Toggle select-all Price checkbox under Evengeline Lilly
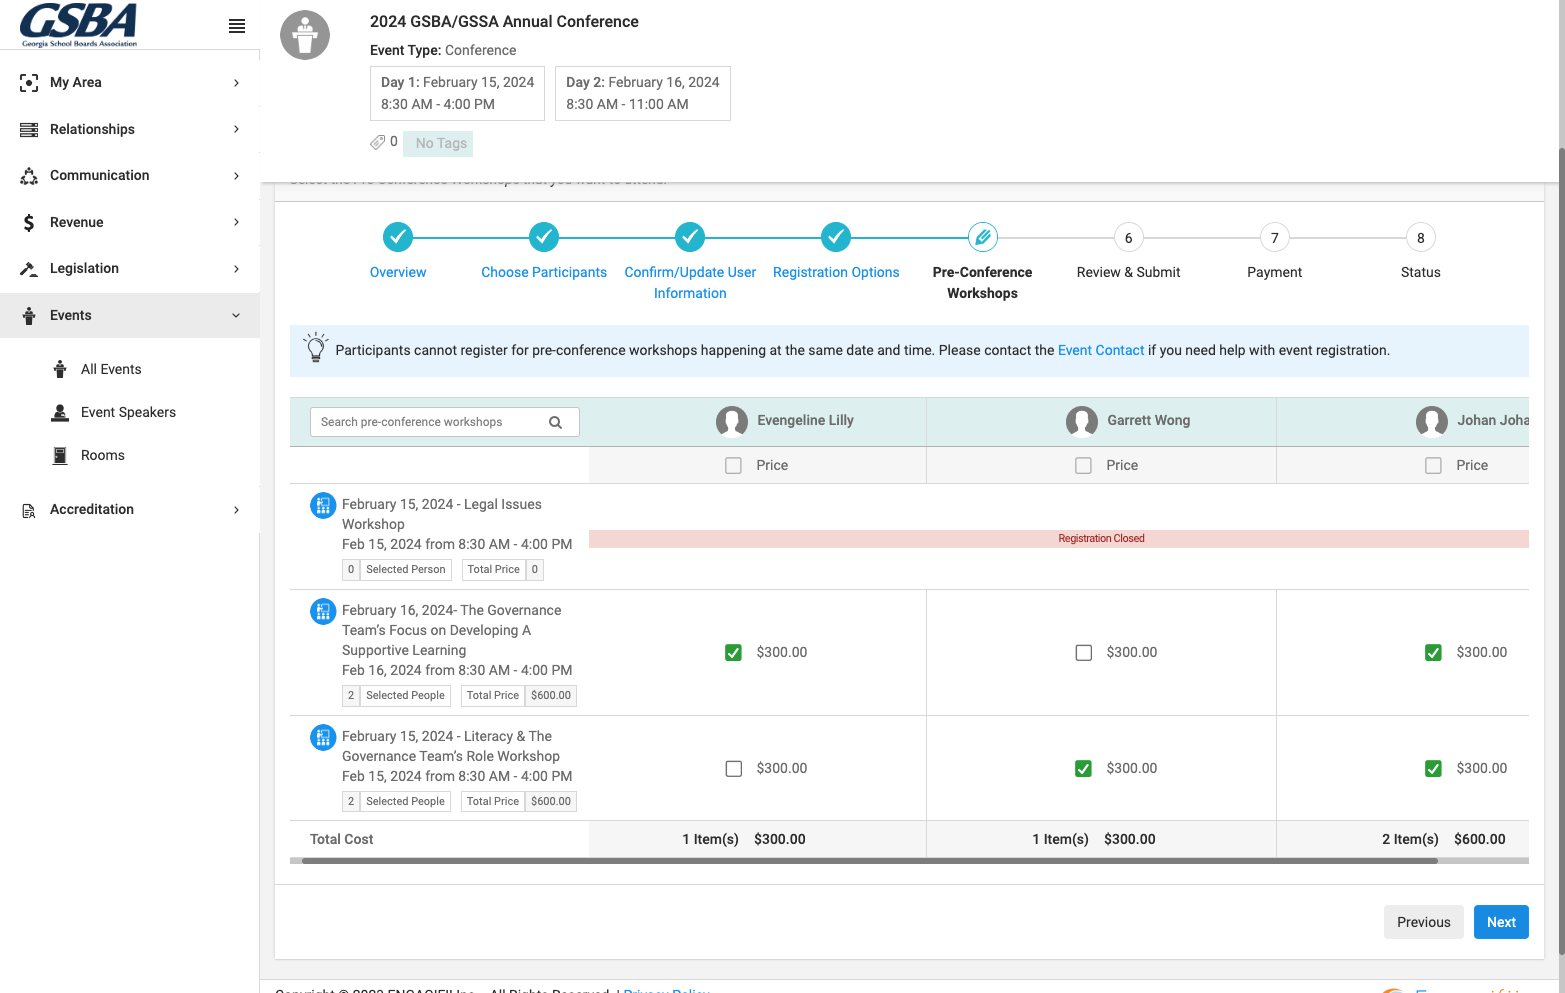Viewport: 1565px width, 993px height. [x=734, y=466]
